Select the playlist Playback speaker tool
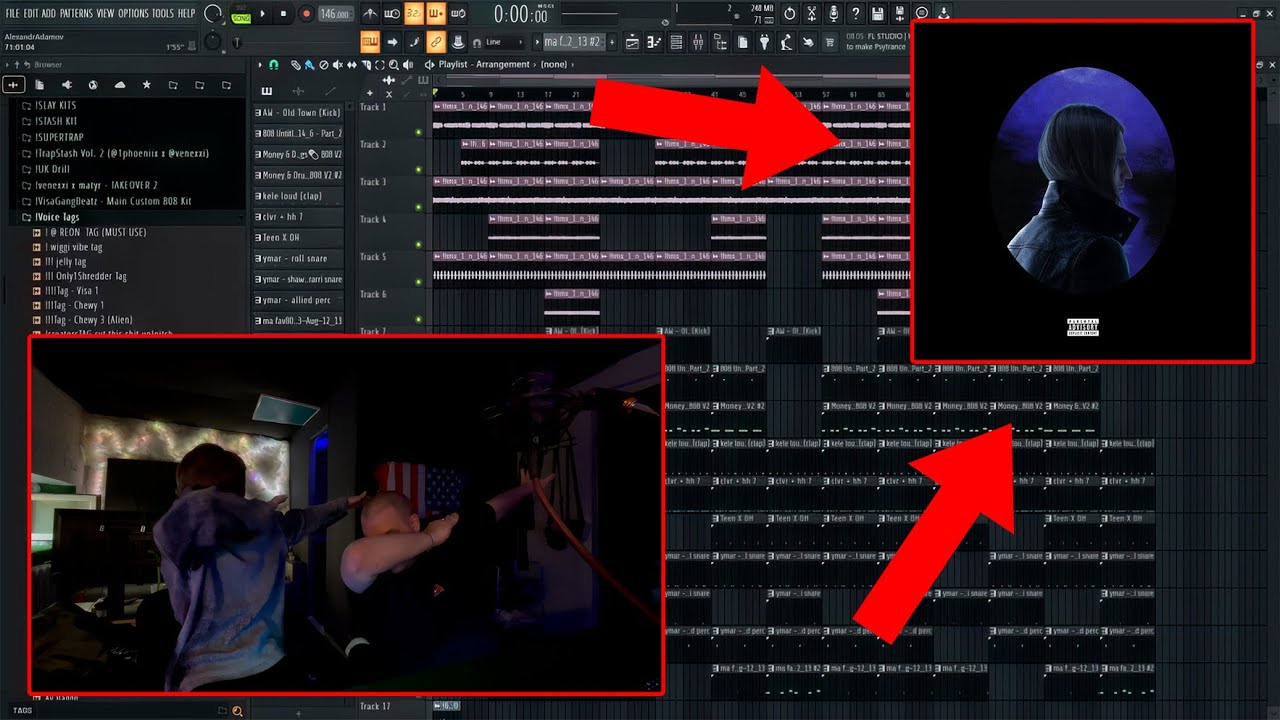The width and height of the screenshot is (1280, 720). click(408, 64)
